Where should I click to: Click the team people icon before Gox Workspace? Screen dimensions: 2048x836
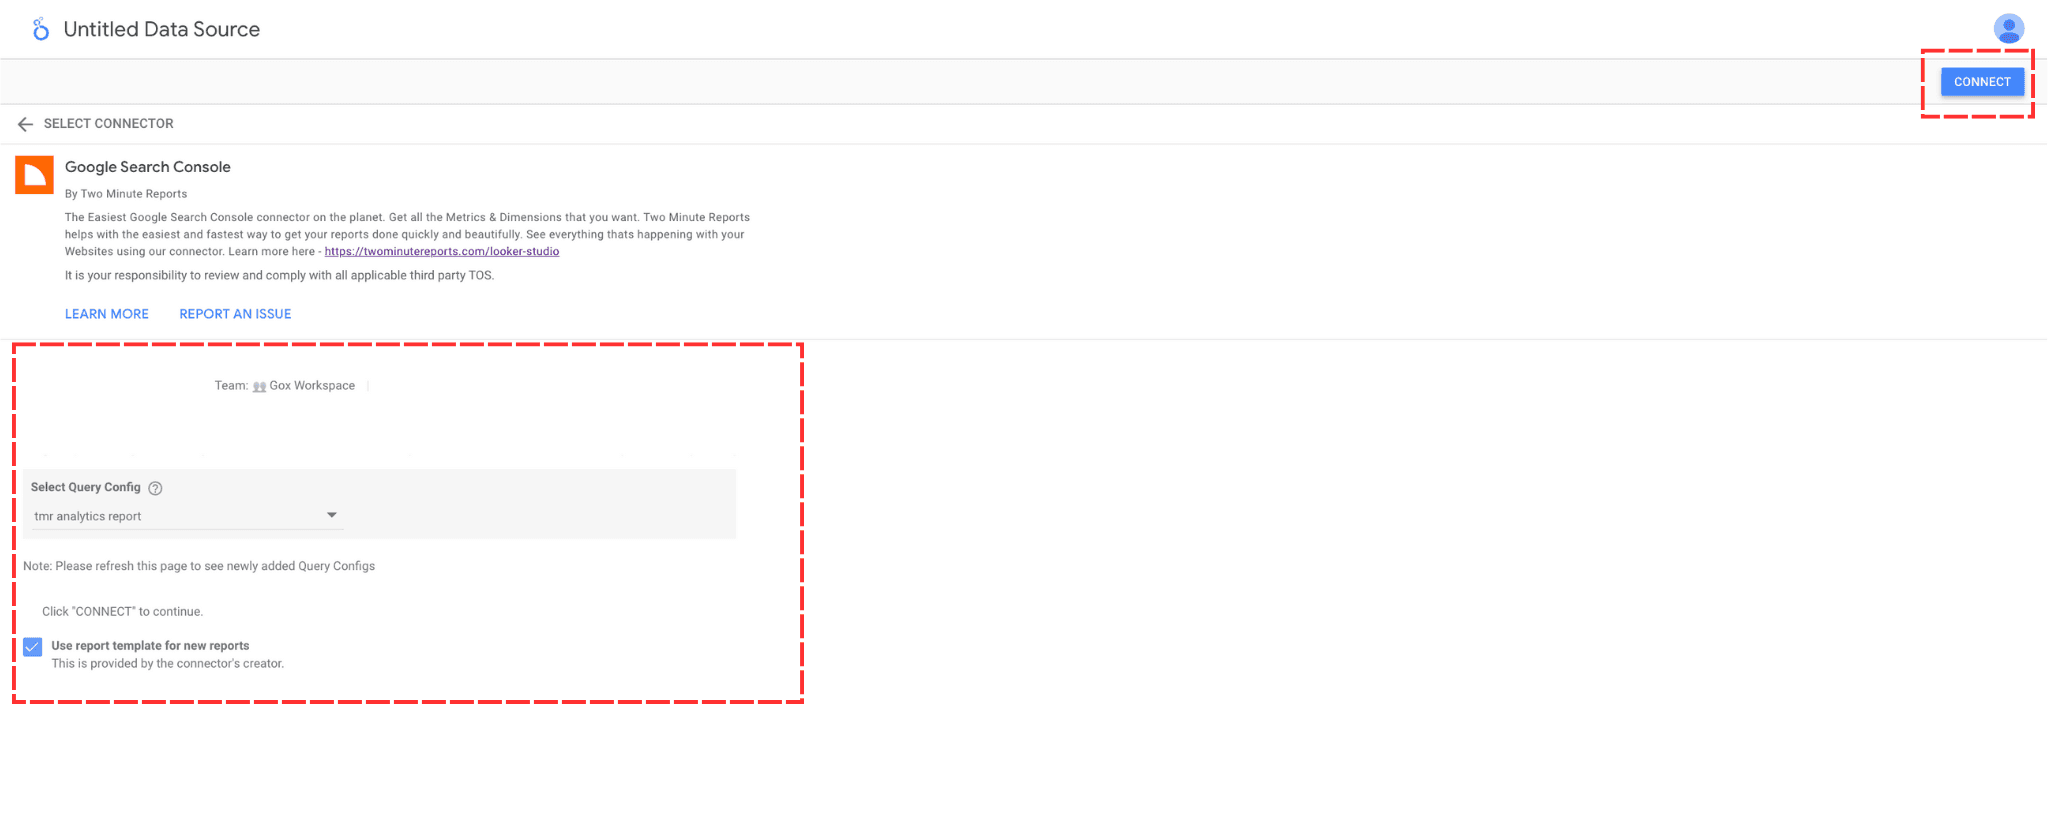(259, 387)
